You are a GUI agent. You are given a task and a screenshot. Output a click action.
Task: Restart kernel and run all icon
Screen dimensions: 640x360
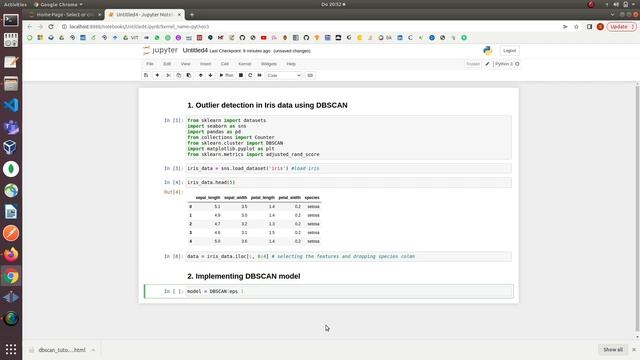(260, 76)
